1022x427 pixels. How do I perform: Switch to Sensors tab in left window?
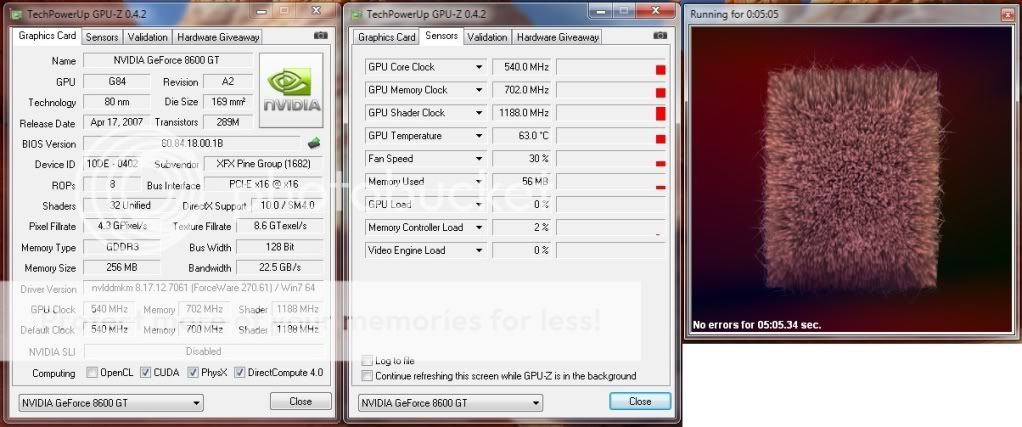pos(102,37)
